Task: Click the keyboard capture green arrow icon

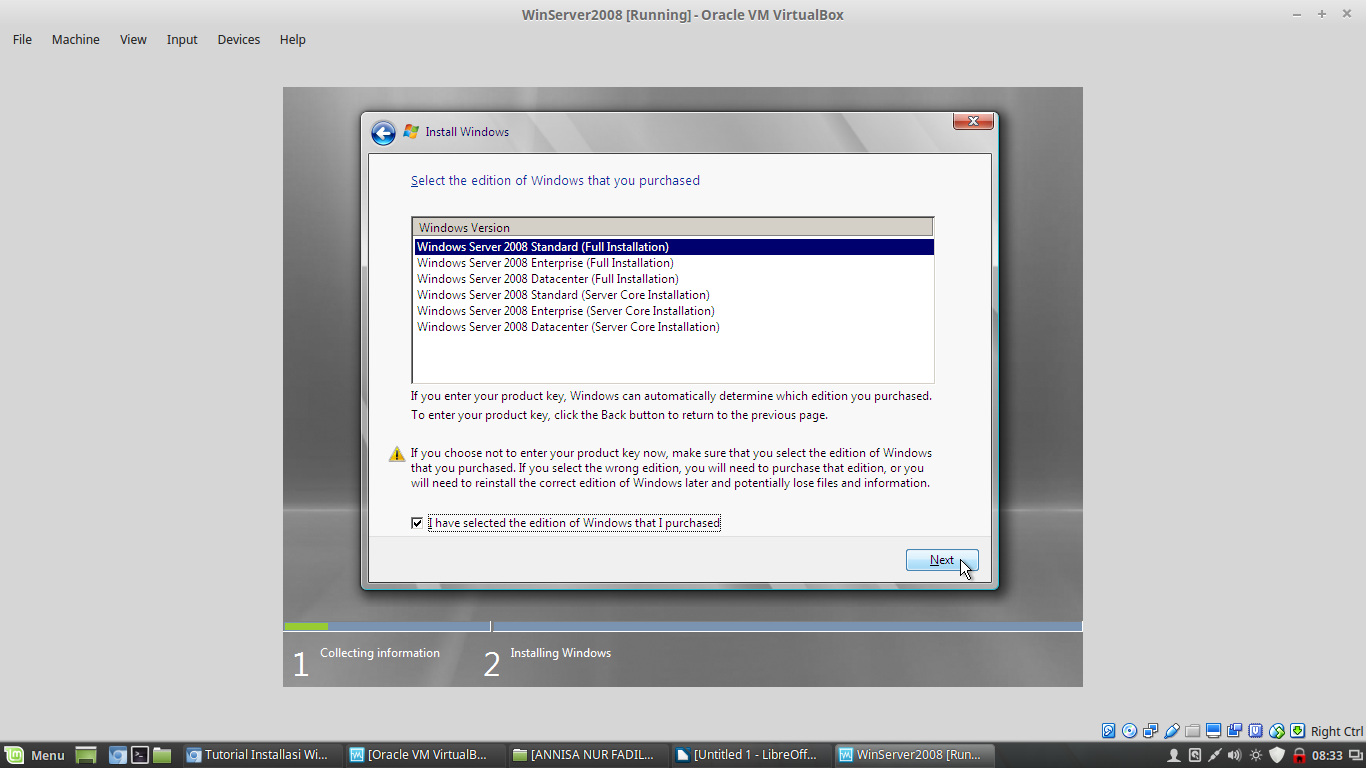Action: tap(1297, 731)
